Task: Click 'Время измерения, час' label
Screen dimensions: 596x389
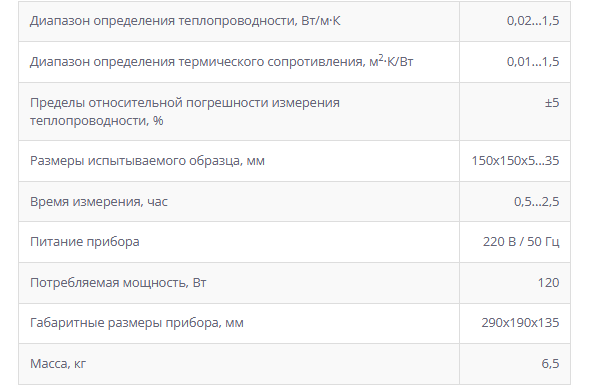Action: coord(99,202)
